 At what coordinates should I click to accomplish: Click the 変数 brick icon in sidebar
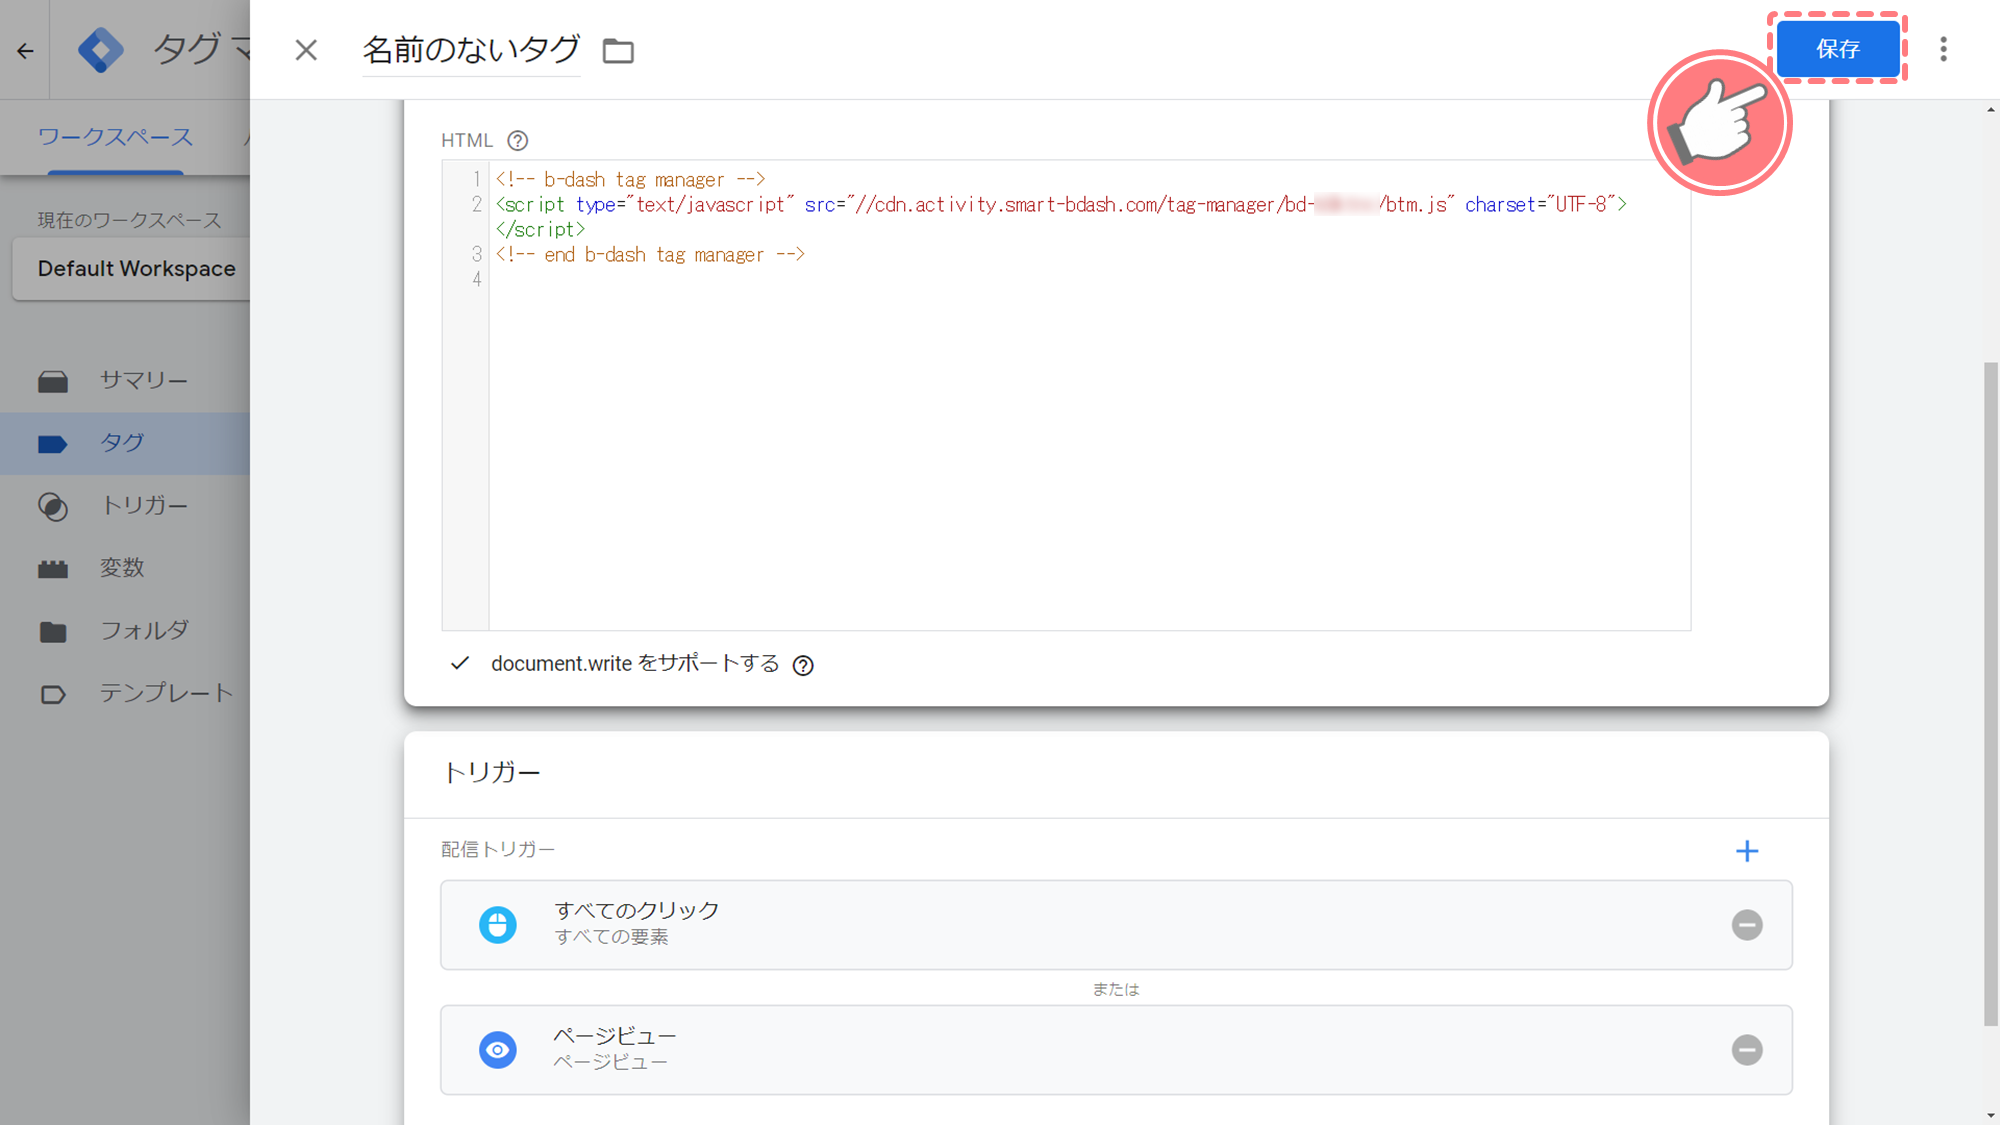53,569
